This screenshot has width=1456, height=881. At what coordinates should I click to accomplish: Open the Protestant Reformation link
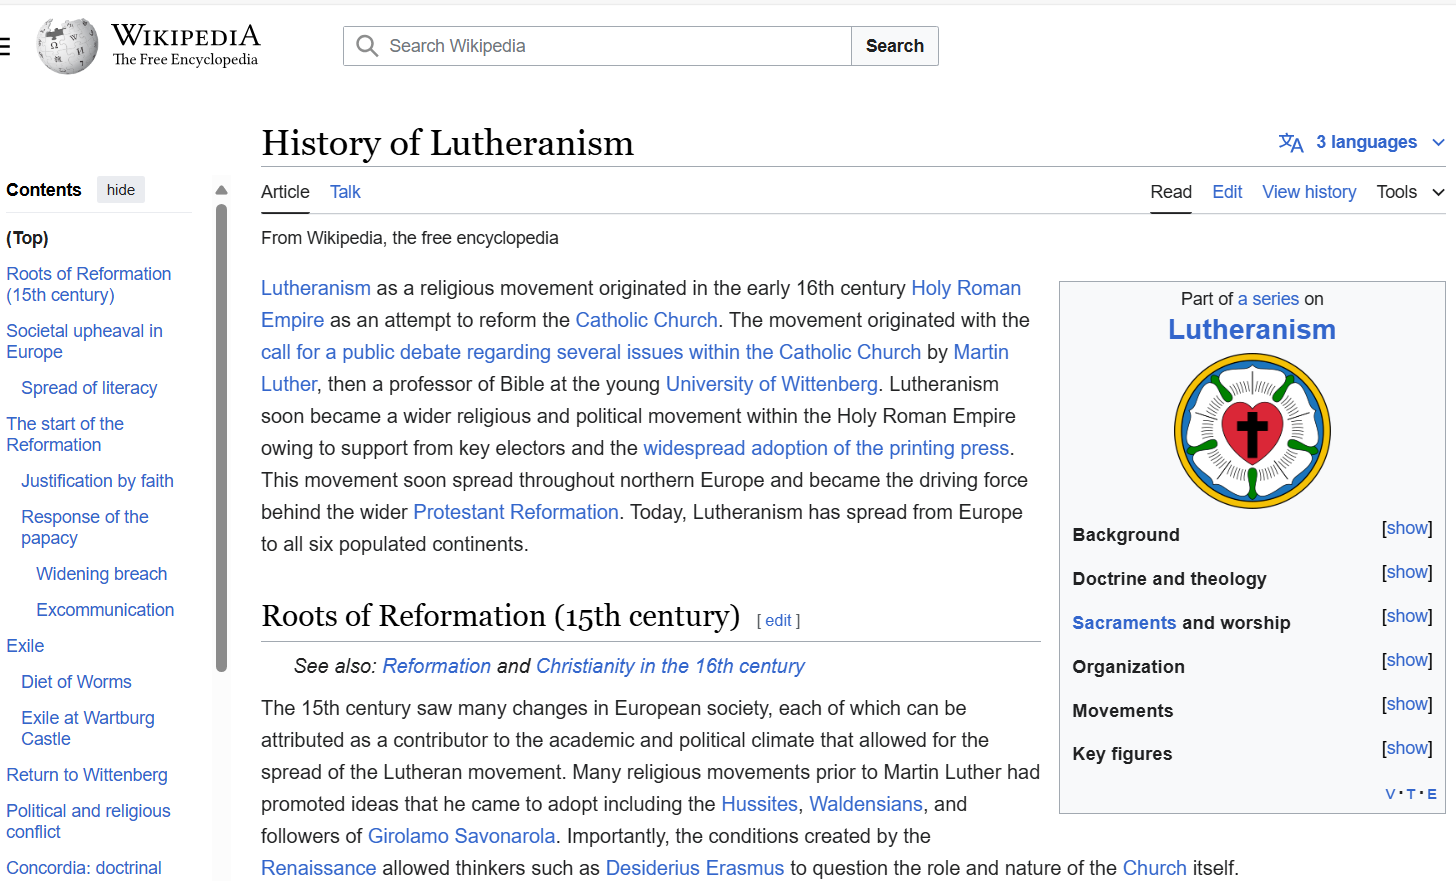[516, 512]
